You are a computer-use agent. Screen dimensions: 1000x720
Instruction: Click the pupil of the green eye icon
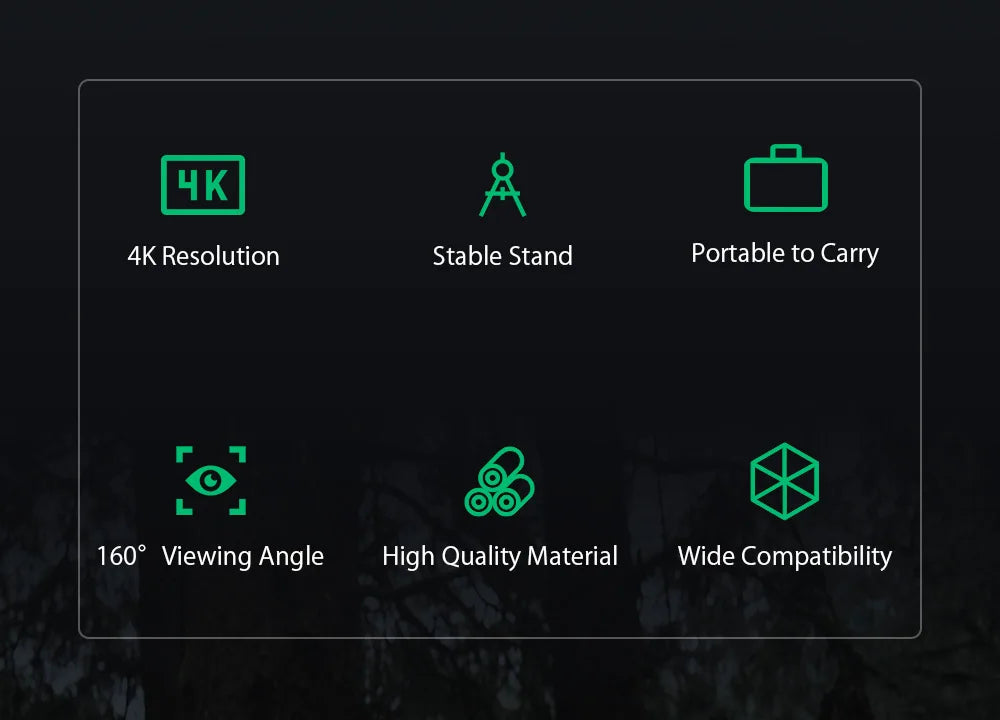point(210,480)
